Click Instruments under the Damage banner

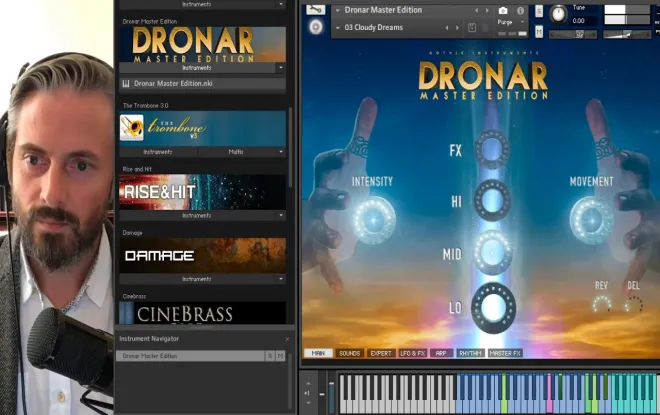tap(197, 279)
